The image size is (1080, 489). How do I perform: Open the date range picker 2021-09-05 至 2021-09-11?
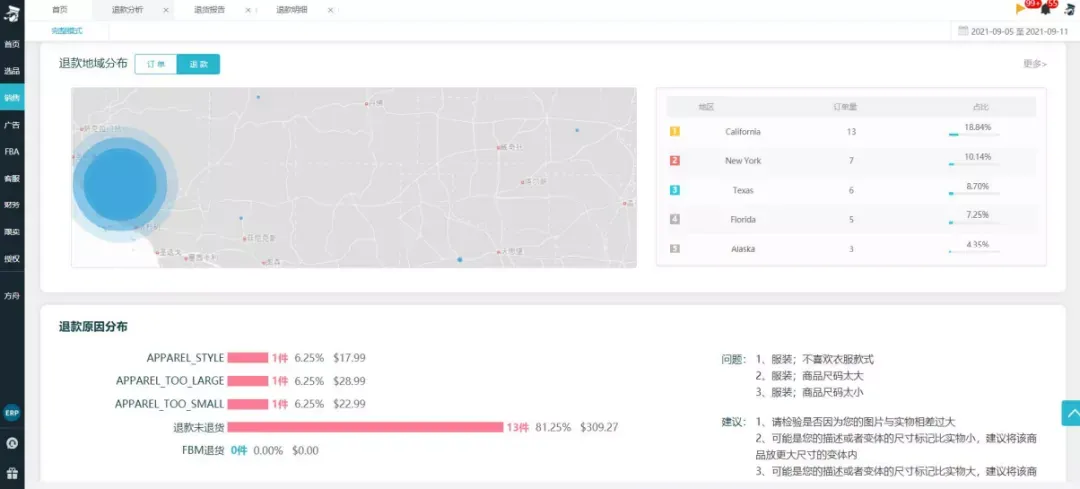[x=1012, y=31]
